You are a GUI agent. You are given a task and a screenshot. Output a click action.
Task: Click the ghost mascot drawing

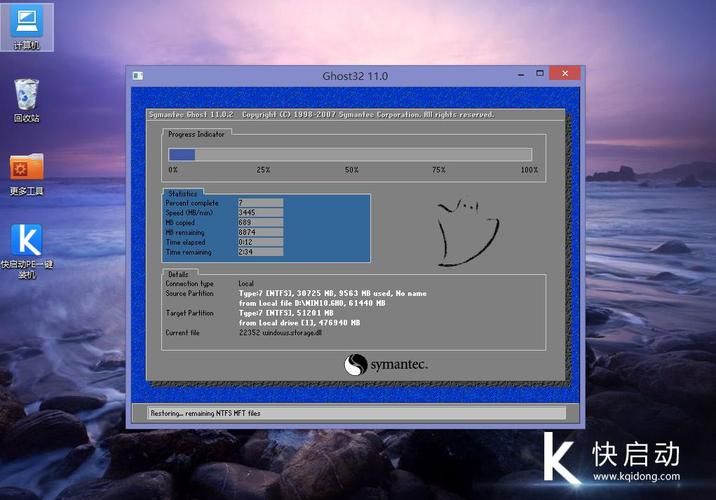click(x=463, y=231)
